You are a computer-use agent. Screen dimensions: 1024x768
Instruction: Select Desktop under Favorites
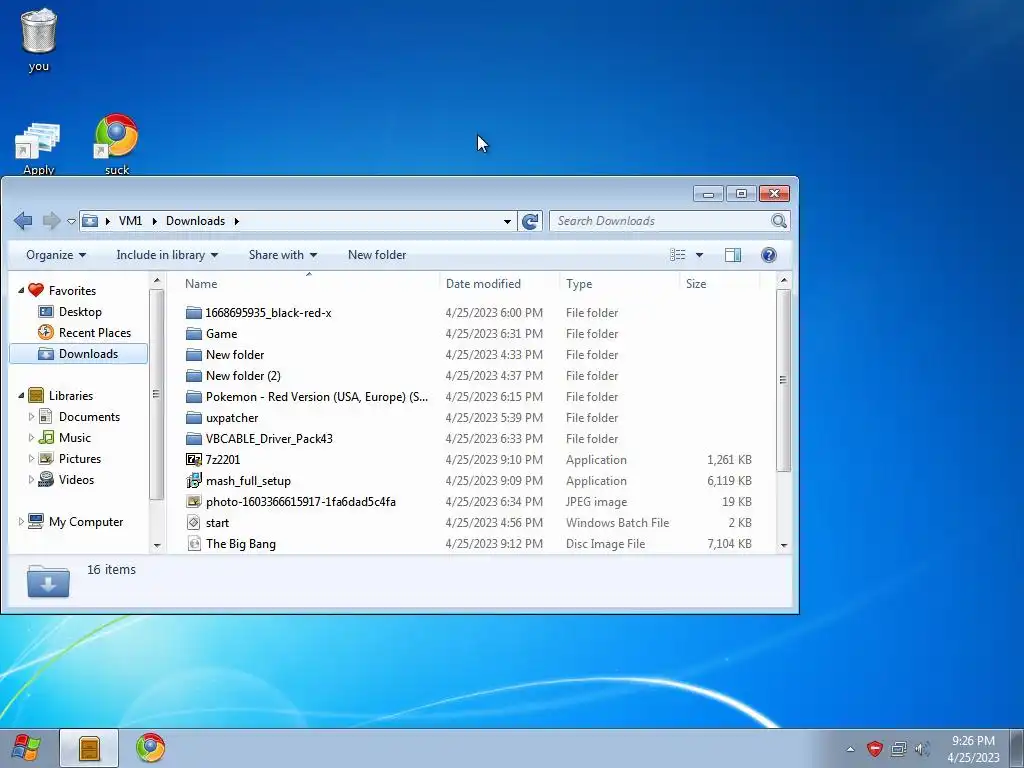click(80, 312)
